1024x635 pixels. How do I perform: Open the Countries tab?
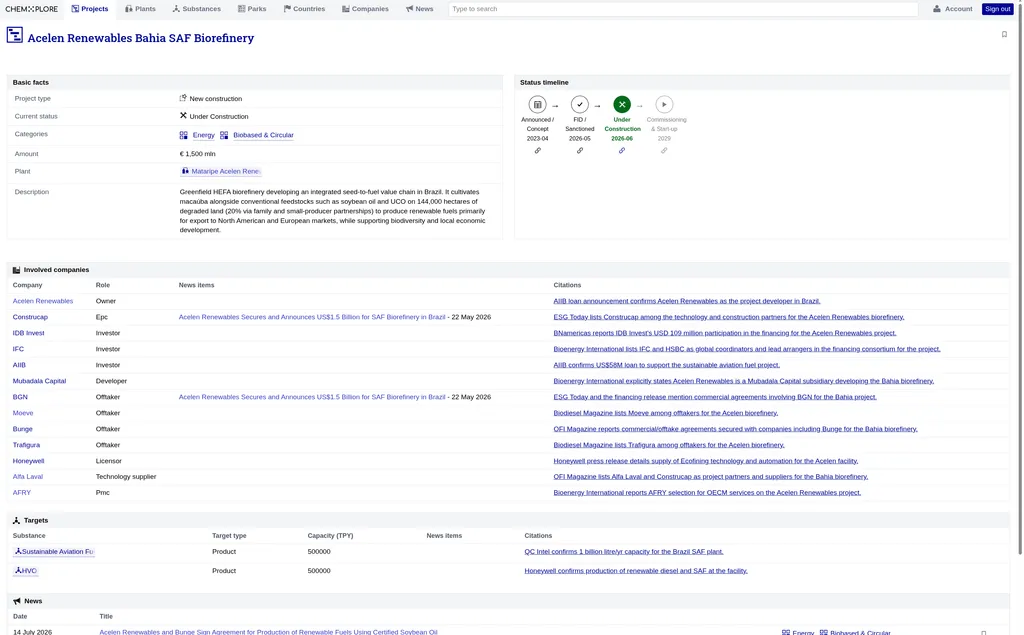(x=304, y=8)
